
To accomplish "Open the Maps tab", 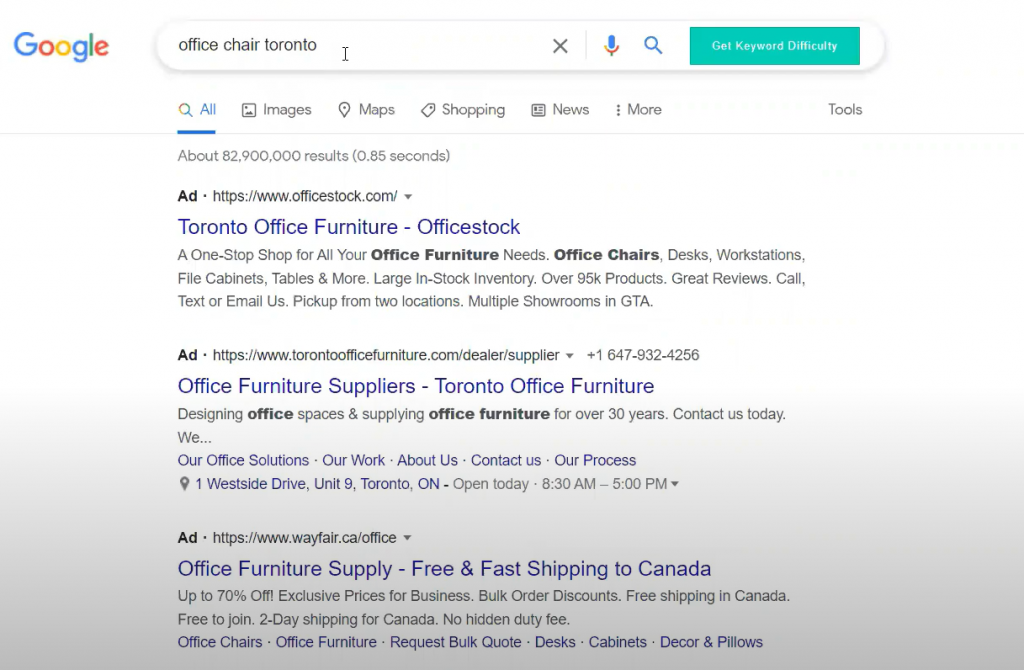I will tap(366, 110).
